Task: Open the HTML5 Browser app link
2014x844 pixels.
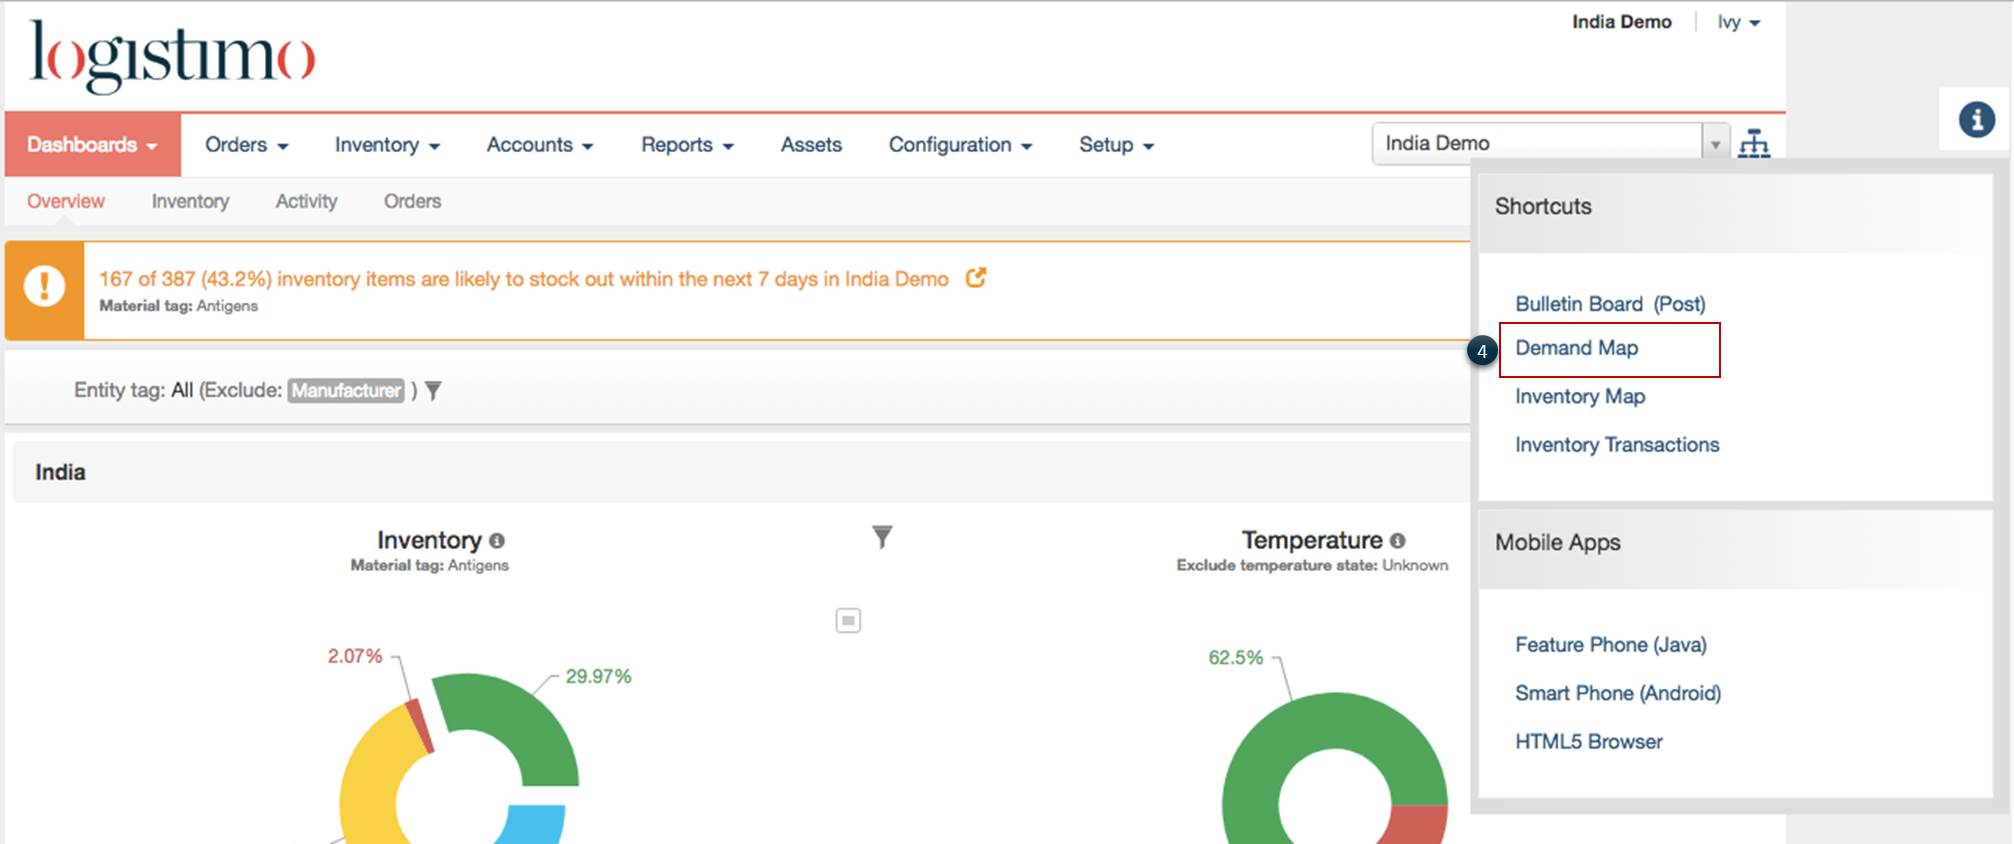Action: (x=1589, y=742)
